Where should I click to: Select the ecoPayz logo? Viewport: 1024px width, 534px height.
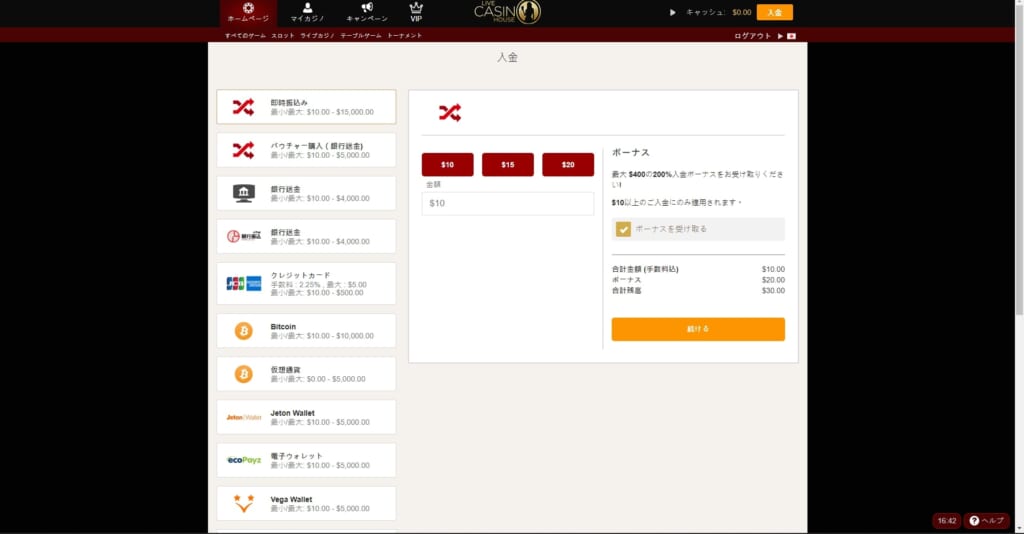pos(244,460)
